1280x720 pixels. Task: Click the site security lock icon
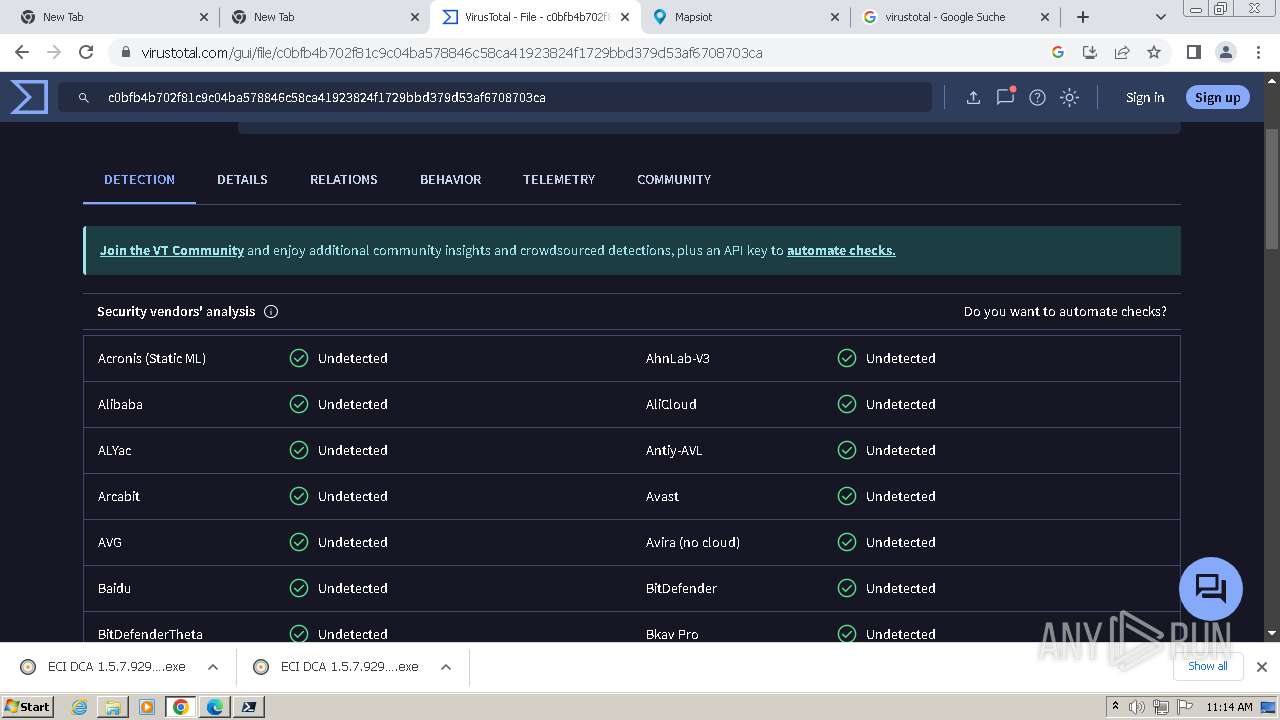point(125,52)
